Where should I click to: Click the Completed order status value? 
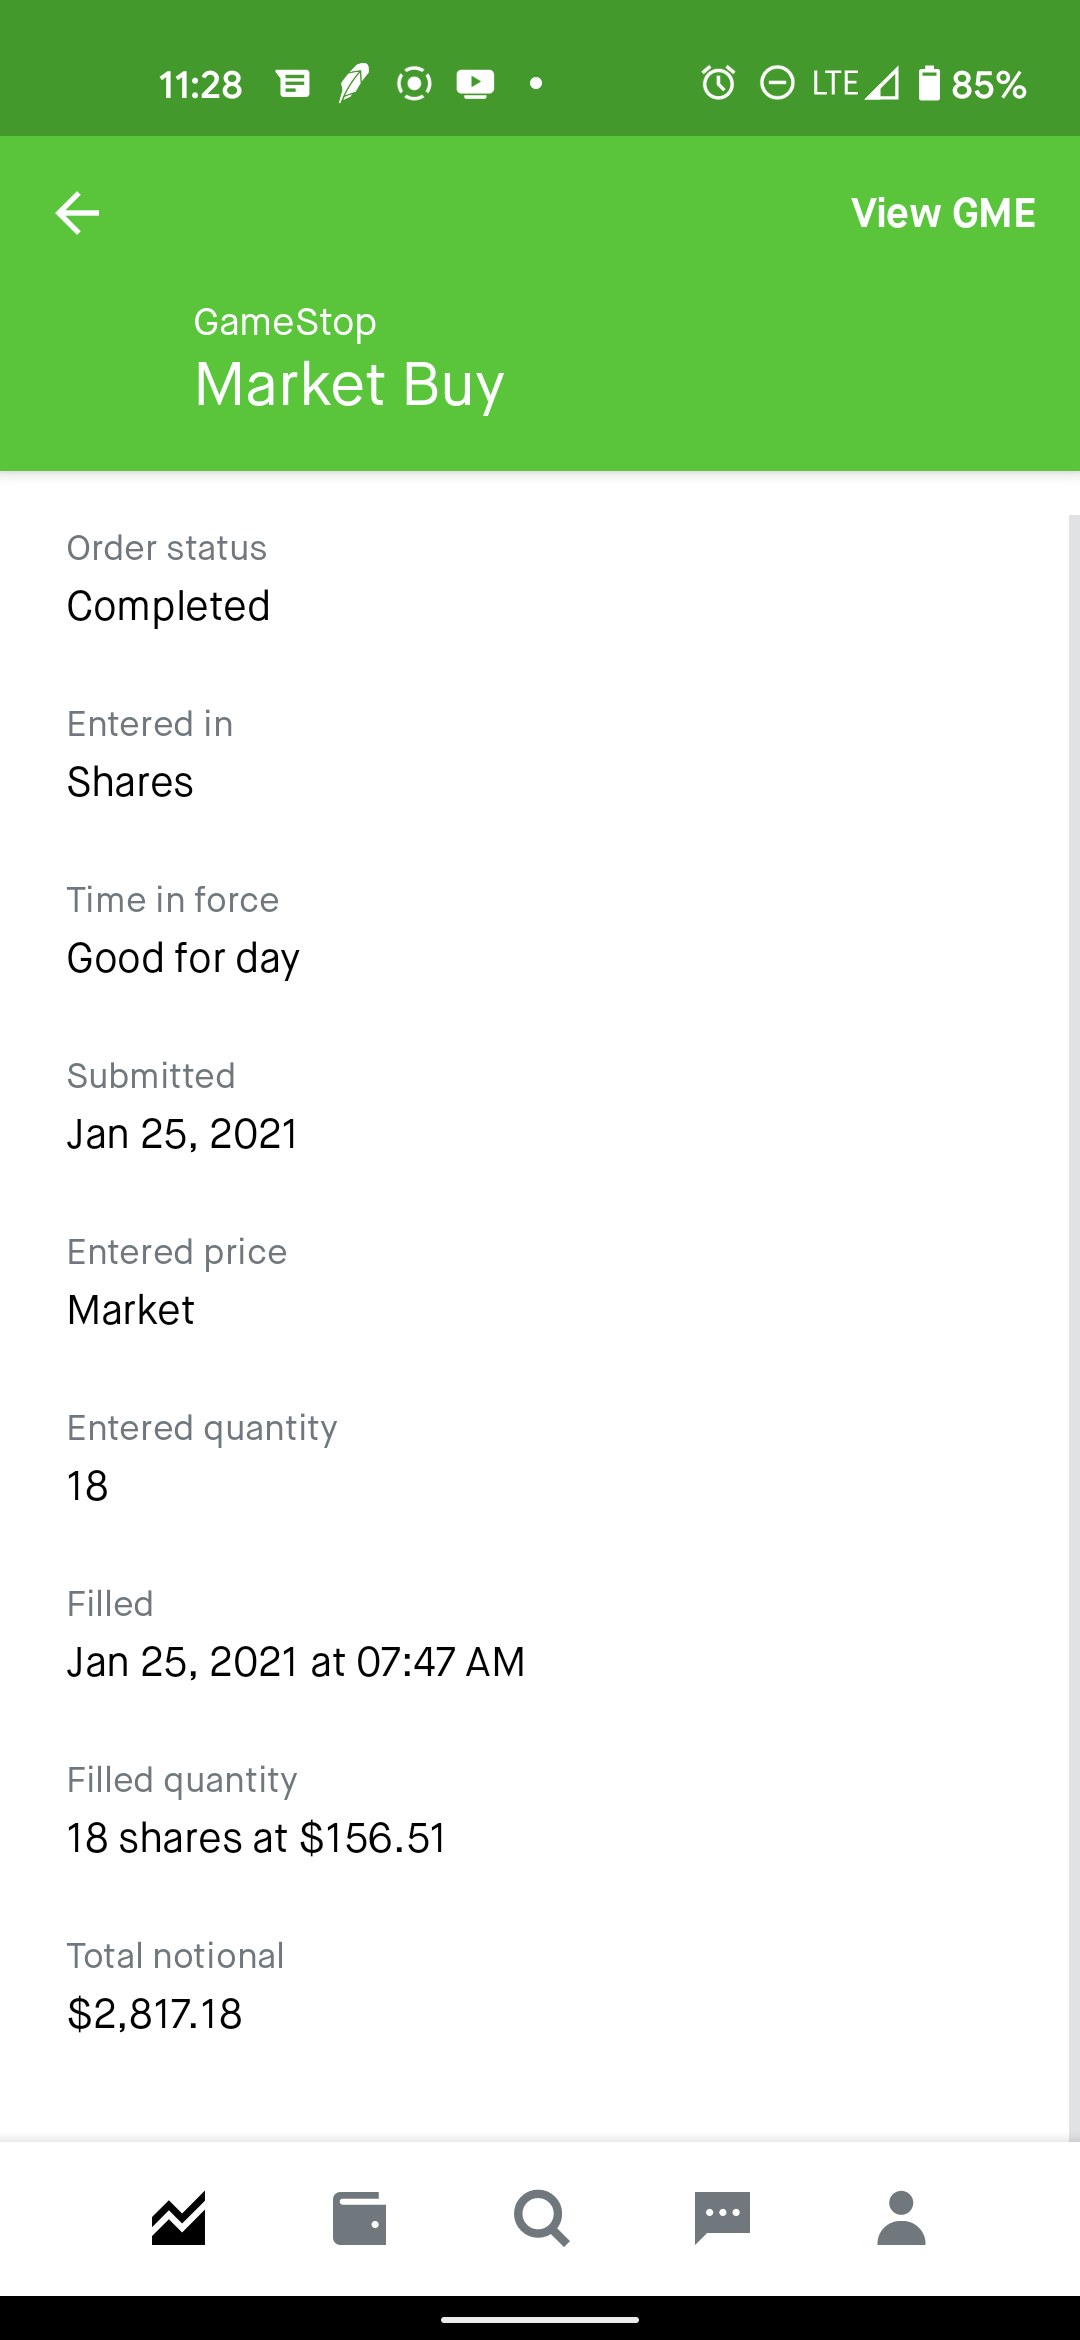tap(168, 606)
